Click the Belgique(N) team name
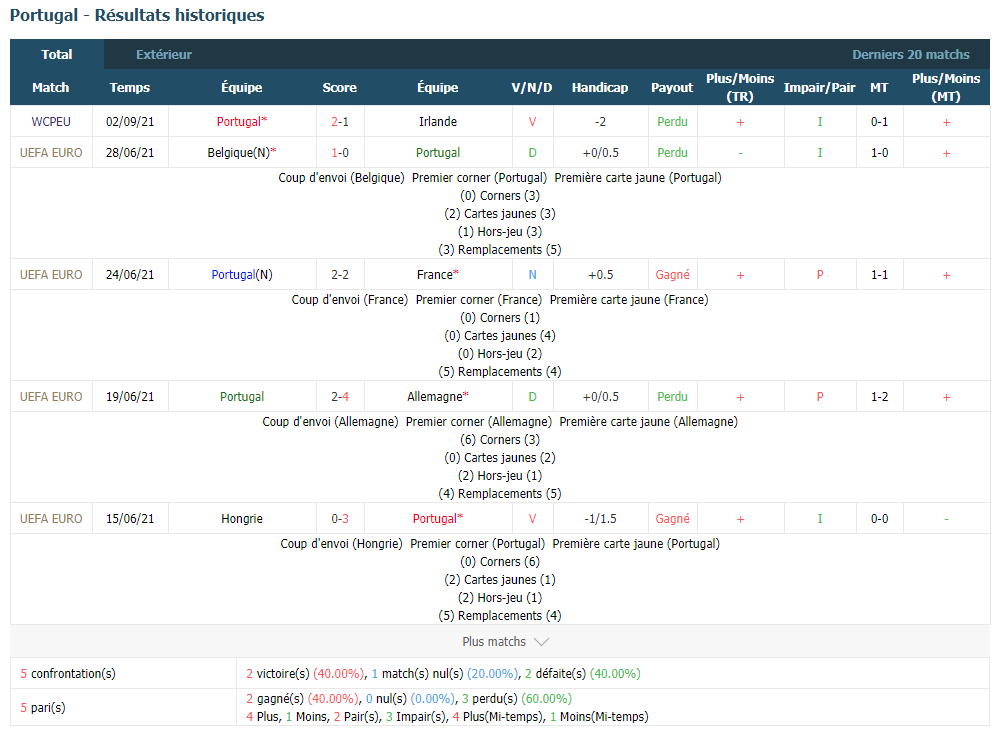This screenshot has width=999, height=736. pos(241,152)
